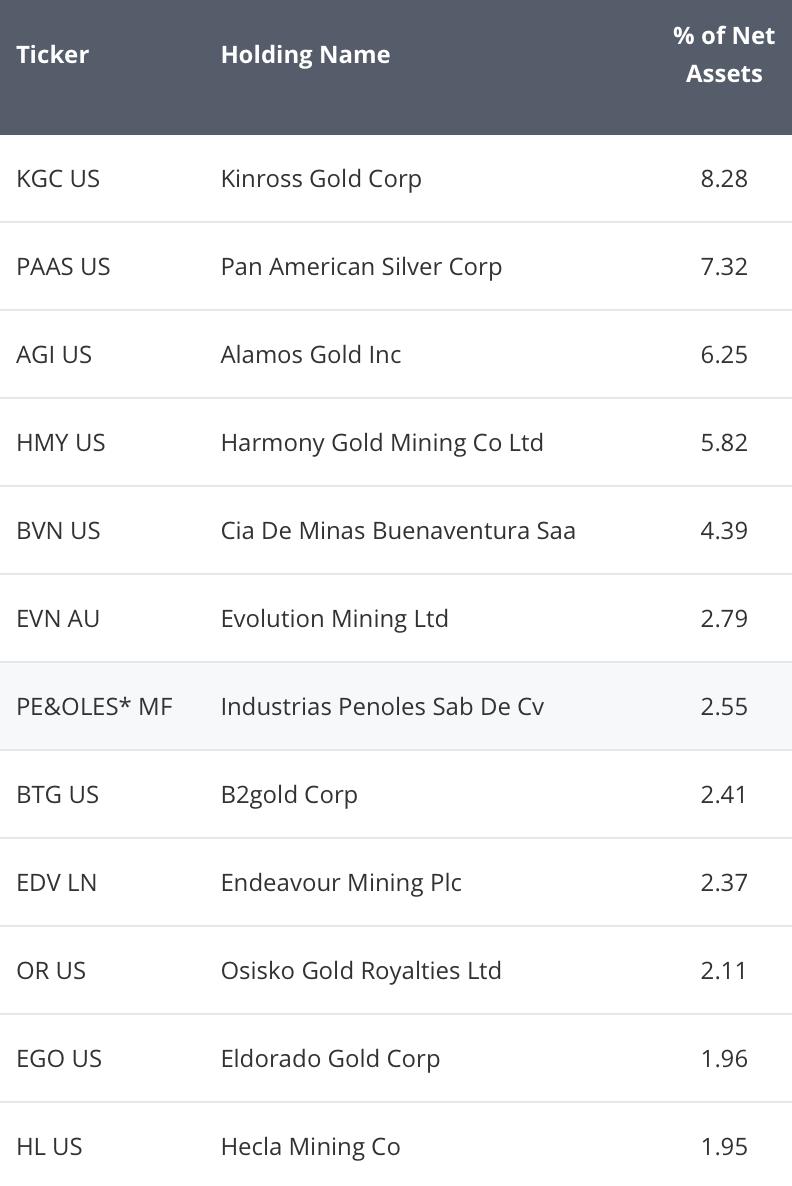Open the Hecla Mining Co holding
Image resolution: width=792 pixels, height=1186 pixels.
click(x=310, y=1147)
